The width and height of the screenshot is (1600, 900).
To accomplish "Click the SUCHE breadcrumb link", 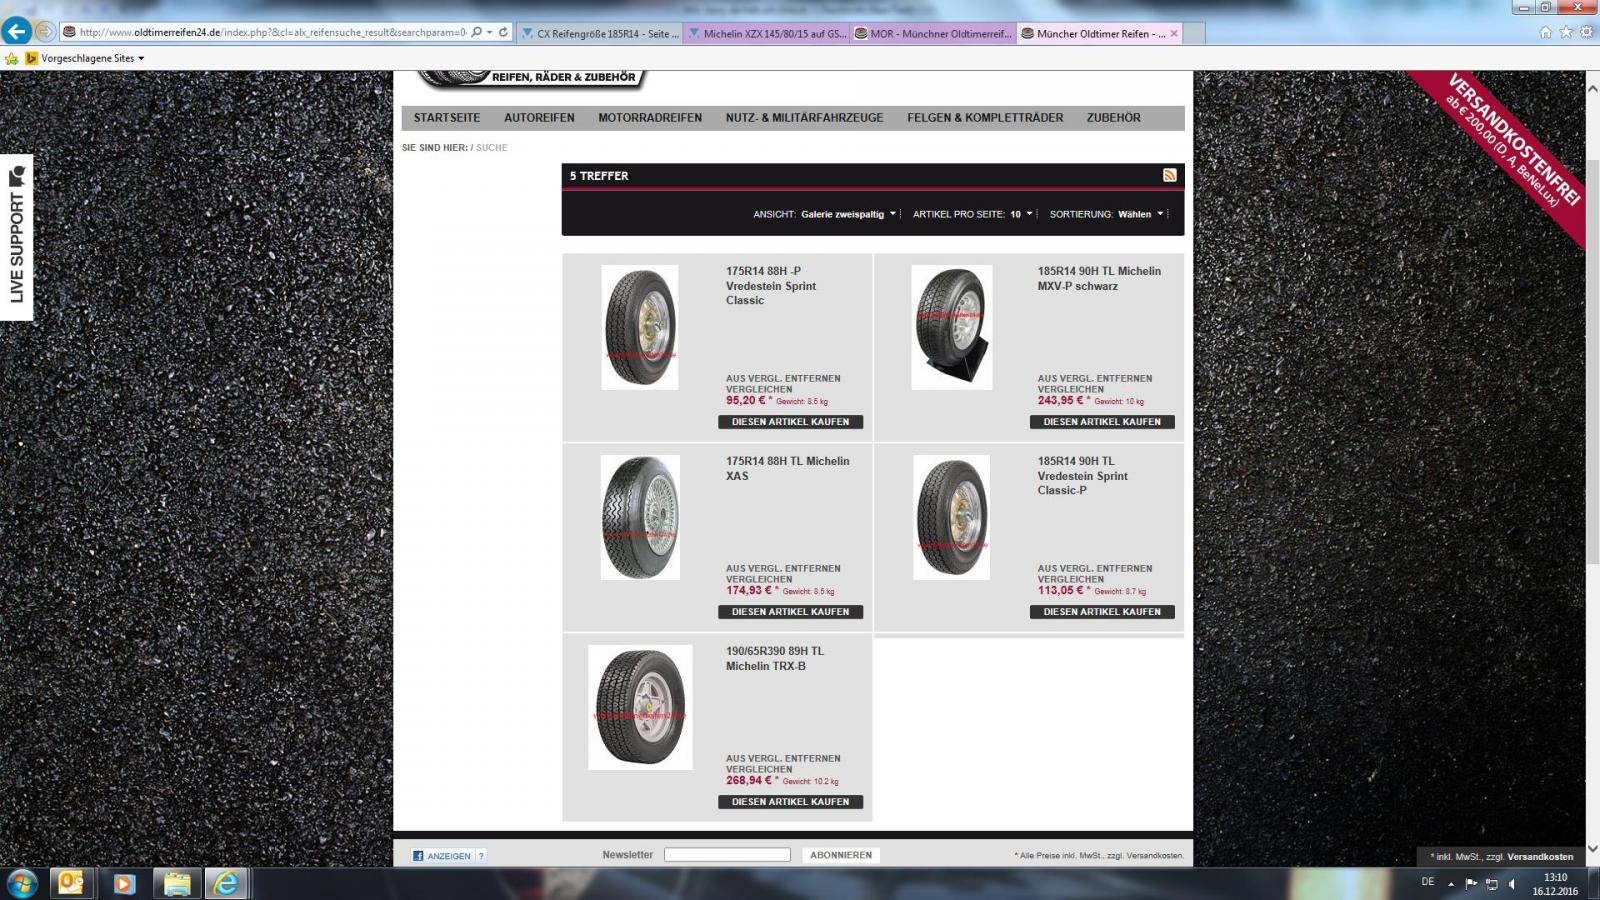I will click(x=492, y=148).
